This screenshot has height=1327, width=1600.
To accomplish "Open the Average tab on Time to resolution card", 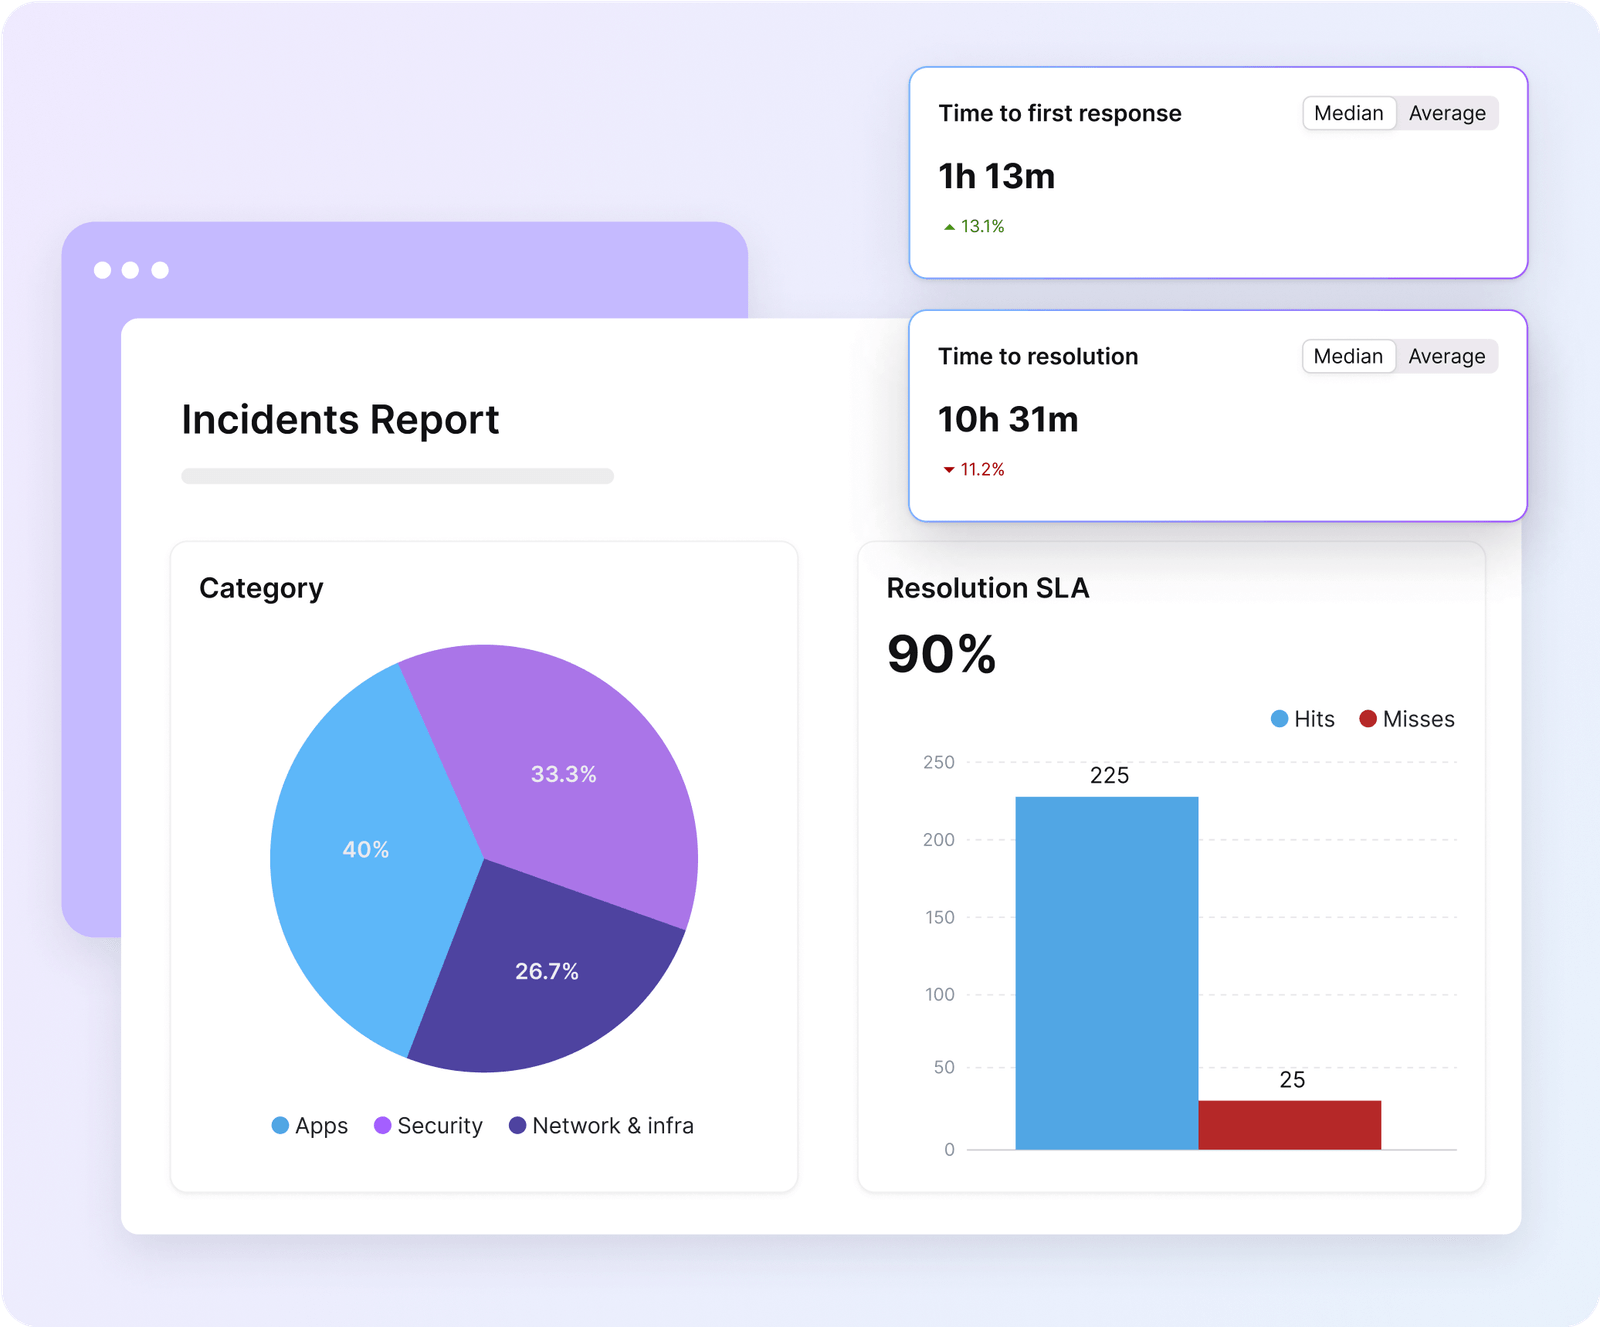I will point(1446,356).
